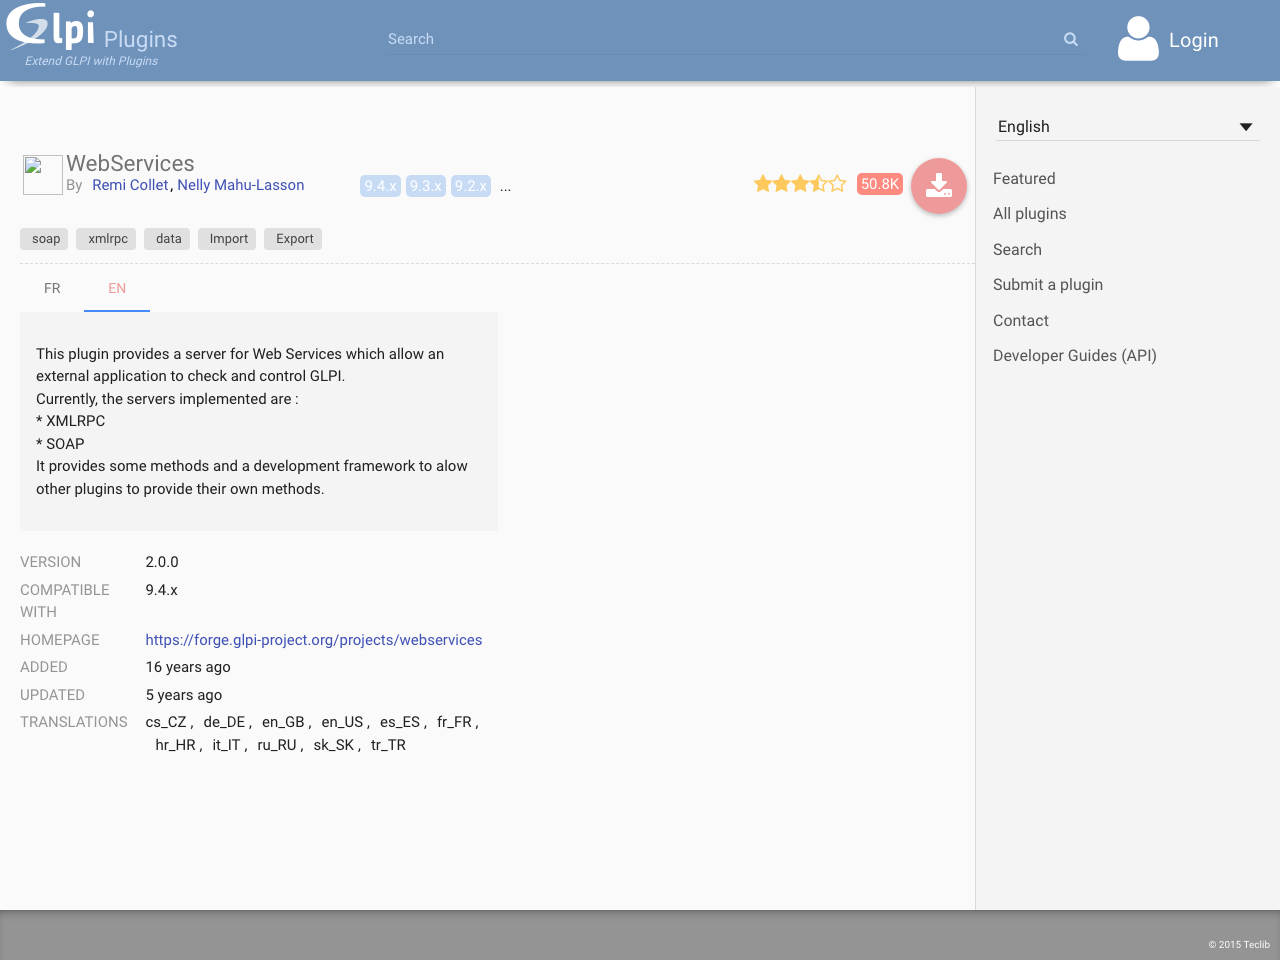This screenshot has height=960, width=1280.
Task: Click the Remi Collet author link
Action: [x=130, y=185]
